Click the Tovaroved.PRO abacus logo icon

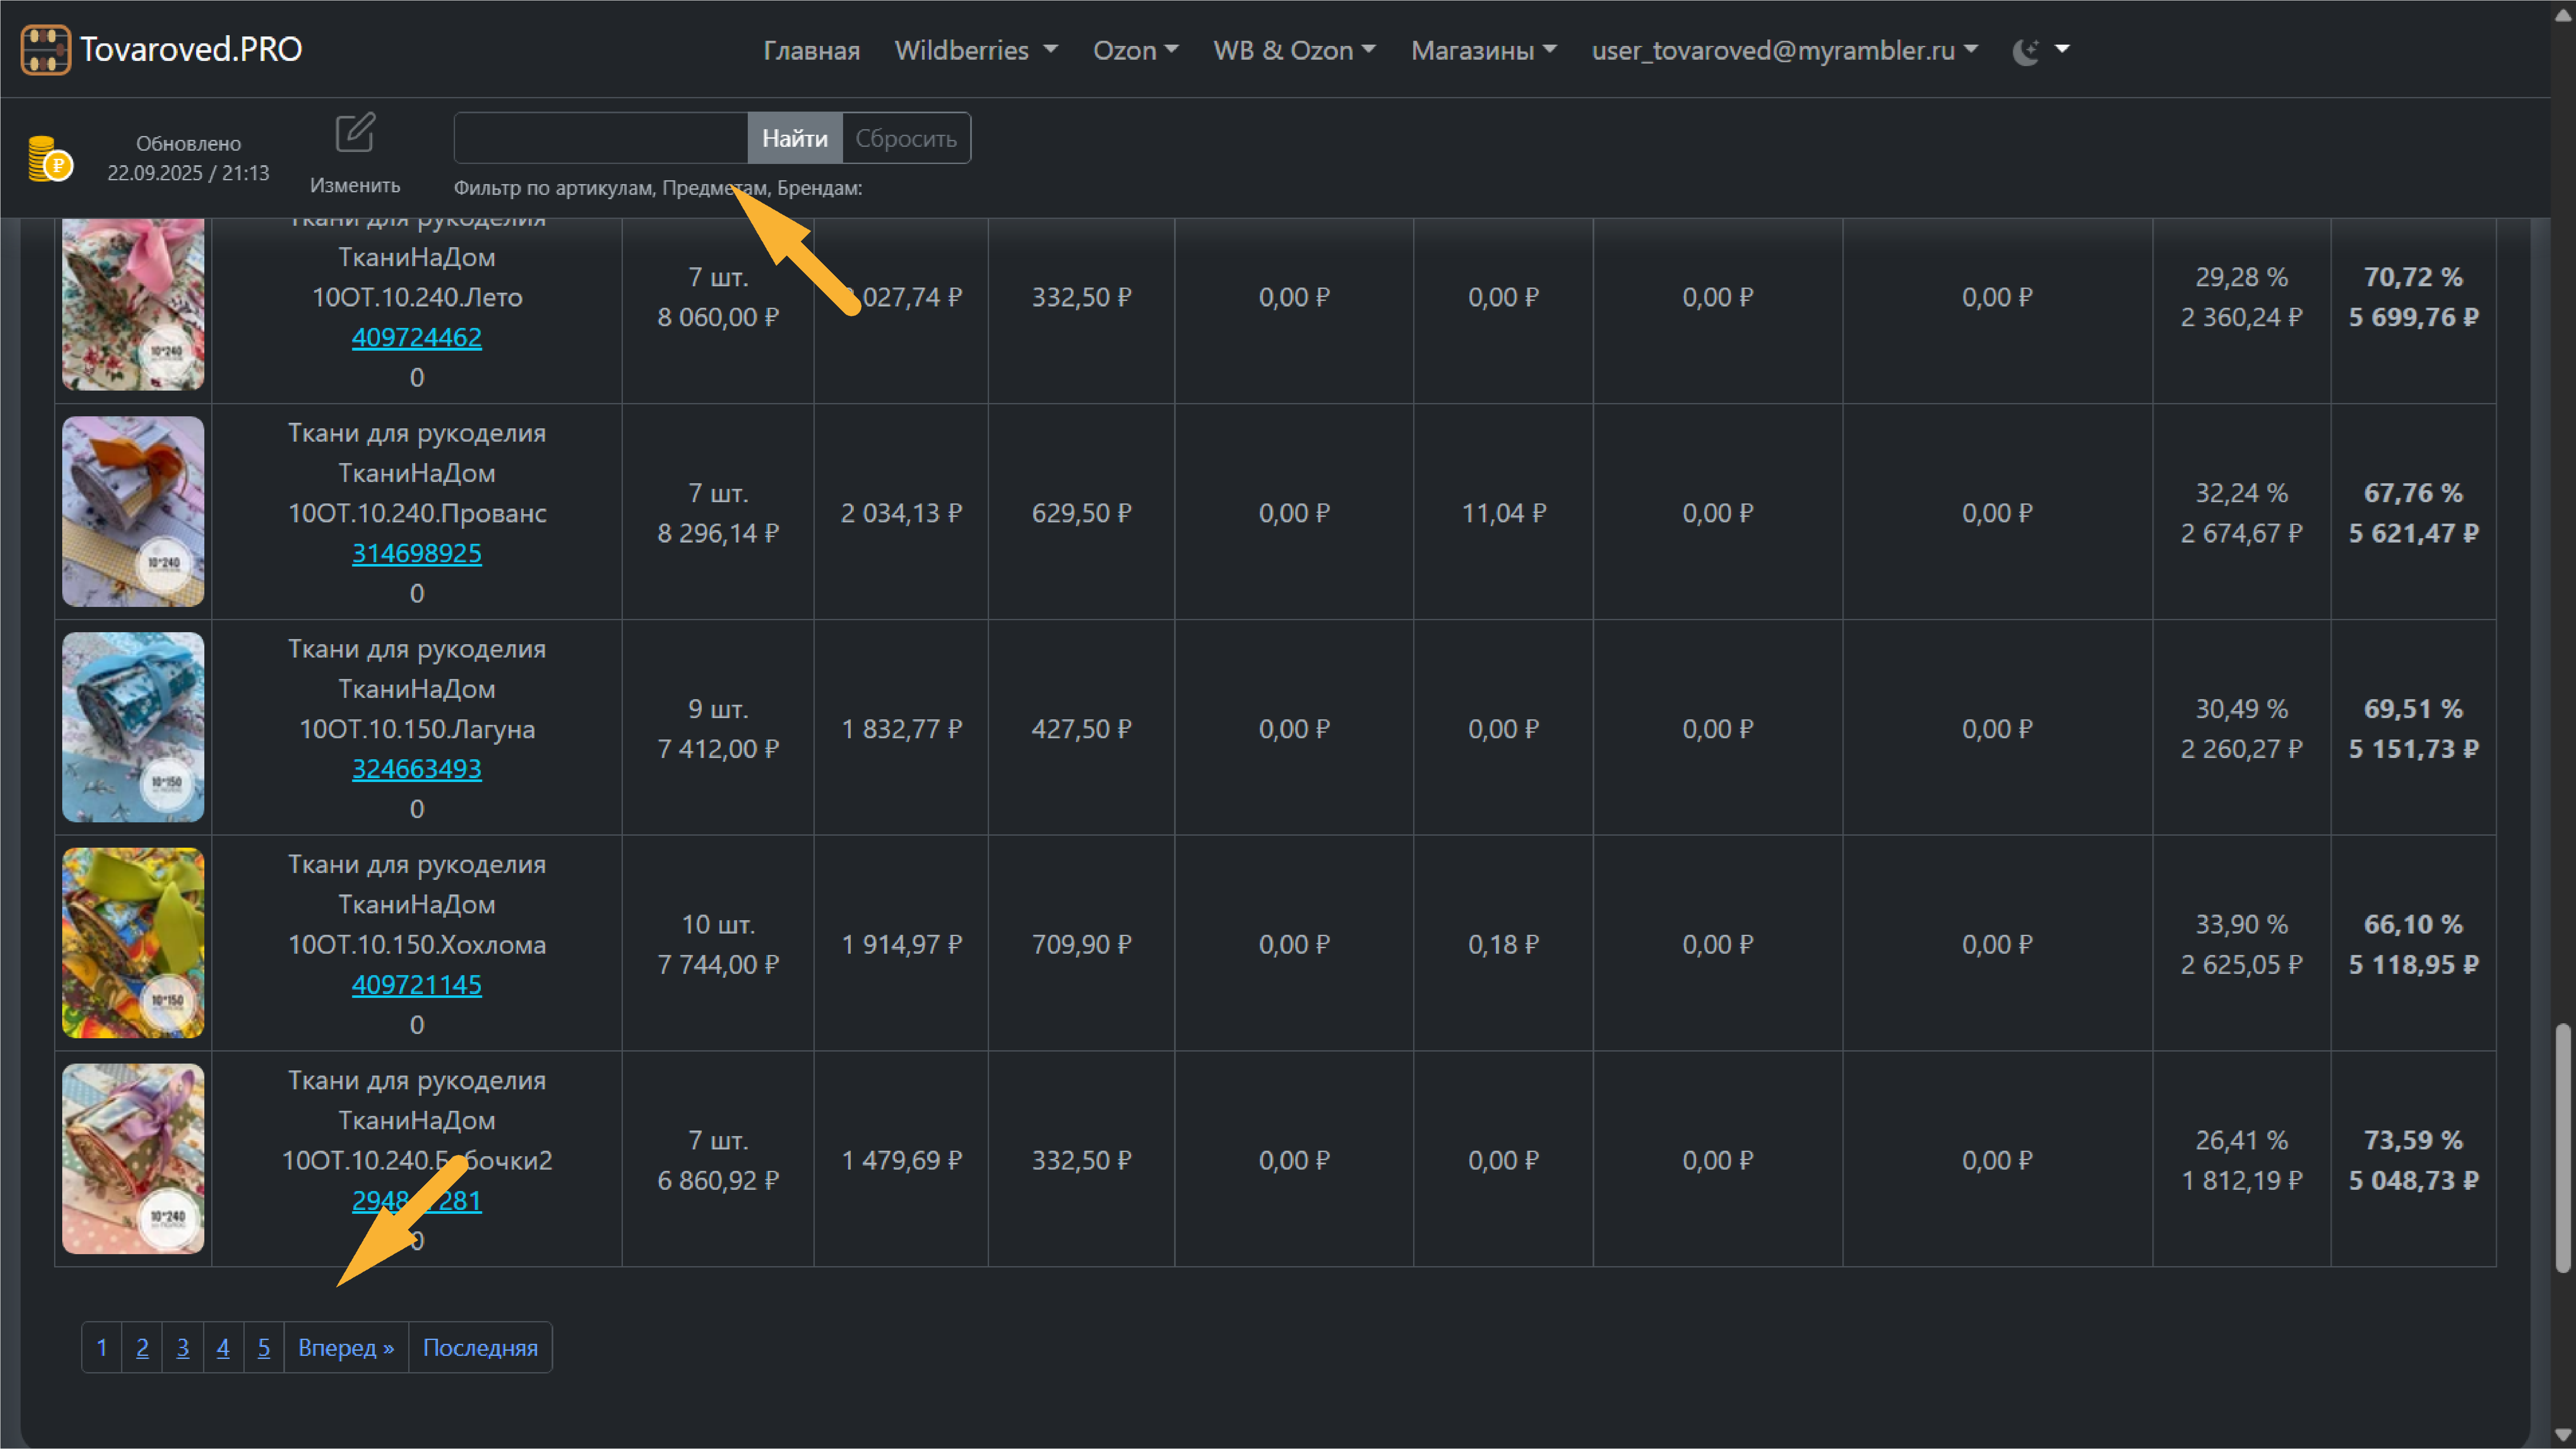pyautogui.click(x=45, y=49)
